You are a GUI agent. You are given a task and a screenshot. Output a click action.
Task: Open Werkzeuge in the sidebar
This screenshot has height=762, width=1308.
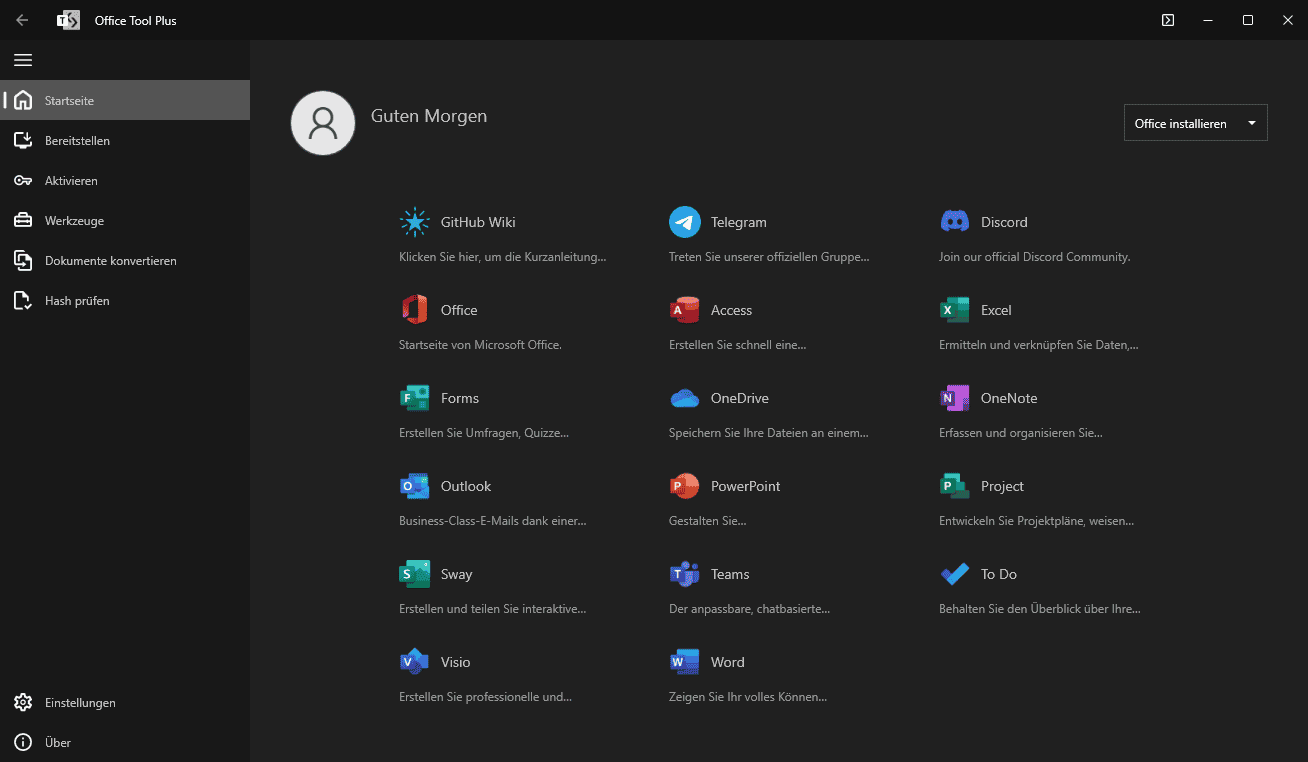click(x=125, y=220)
